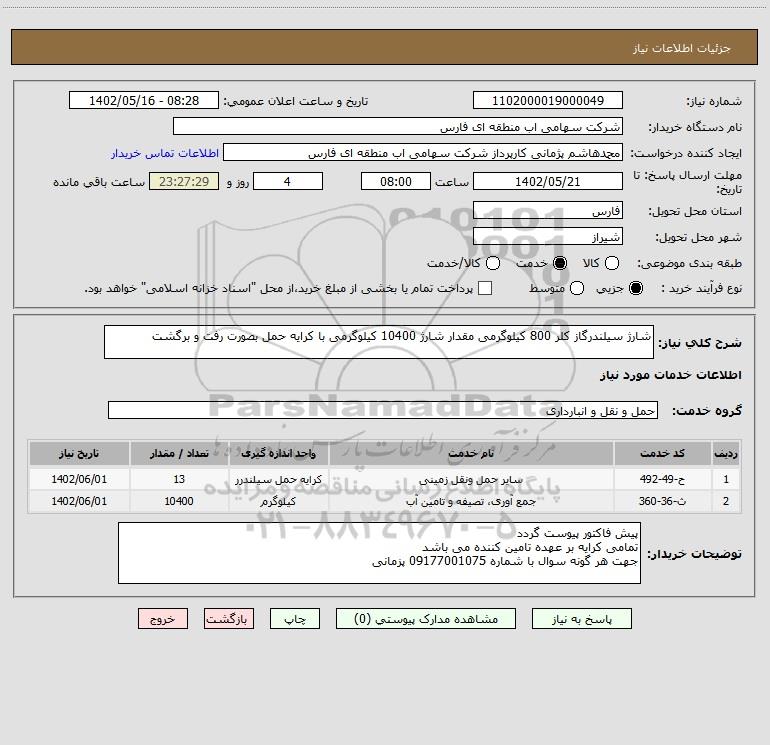Click the خروج exit button

click(x=163, y=619)
